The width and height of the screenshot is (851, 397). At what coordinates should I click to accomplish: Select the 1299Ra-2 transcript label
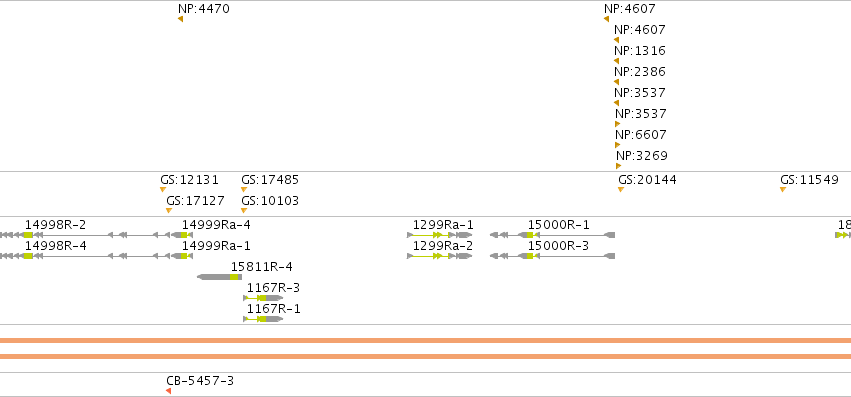443,246
